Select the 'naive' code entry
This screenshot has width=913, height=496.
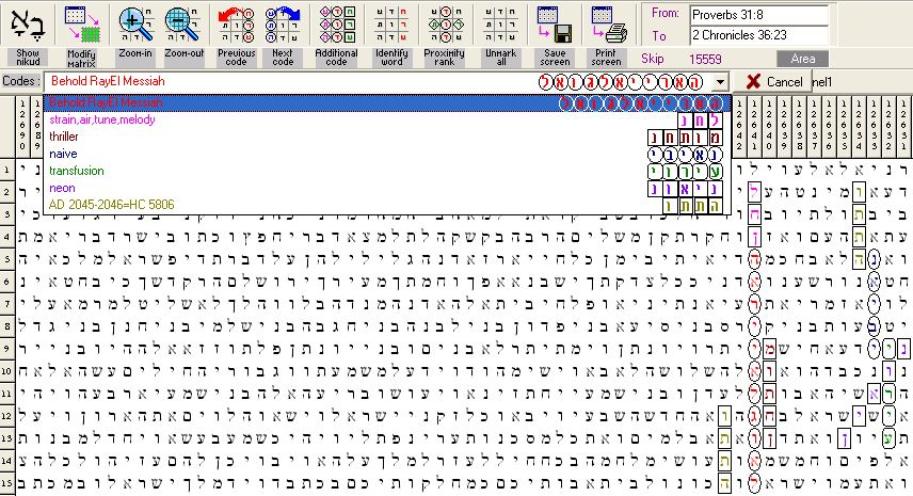[x=385, y=154]
